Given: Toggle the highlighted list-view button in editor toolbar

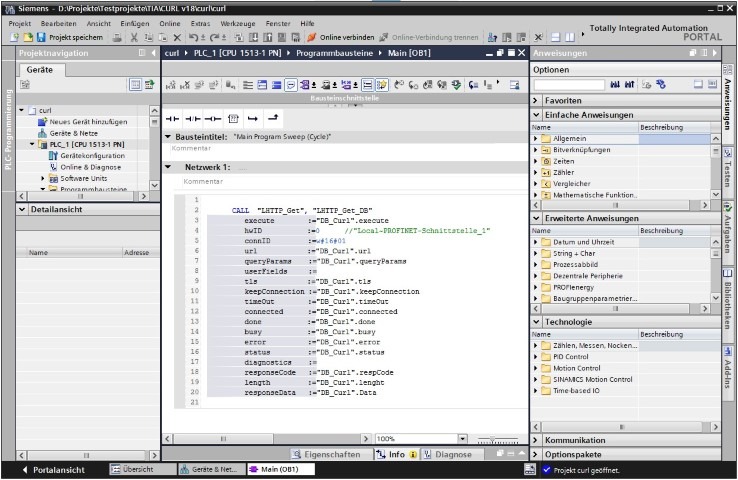Looking at the screenshot, I should click(x=368, y=85).
